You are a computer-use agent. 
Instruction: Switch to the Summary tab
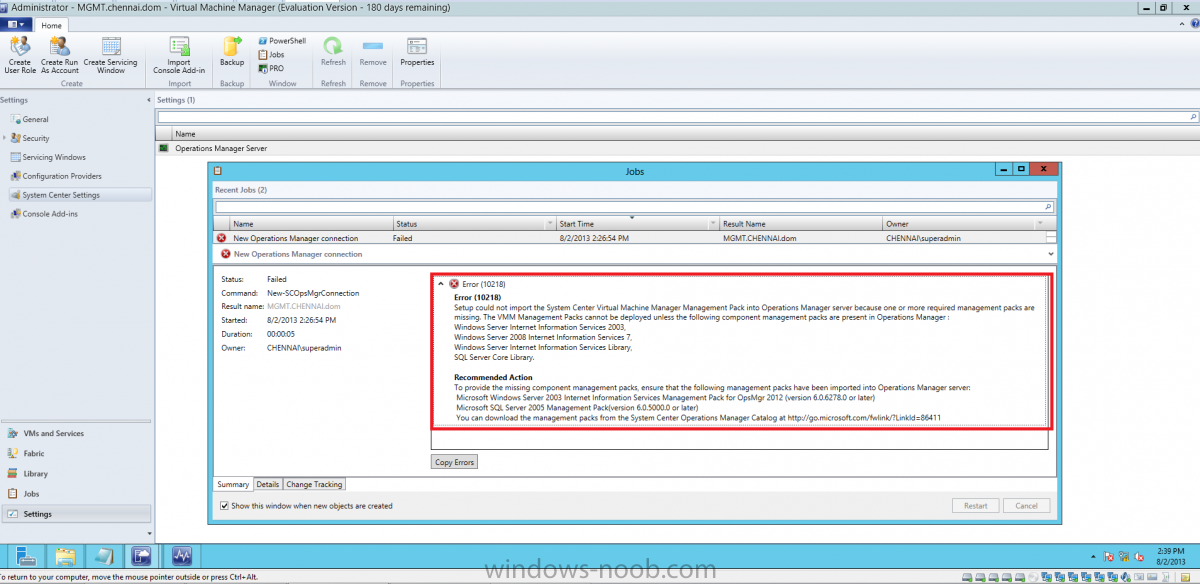click(x=233, y=484)
